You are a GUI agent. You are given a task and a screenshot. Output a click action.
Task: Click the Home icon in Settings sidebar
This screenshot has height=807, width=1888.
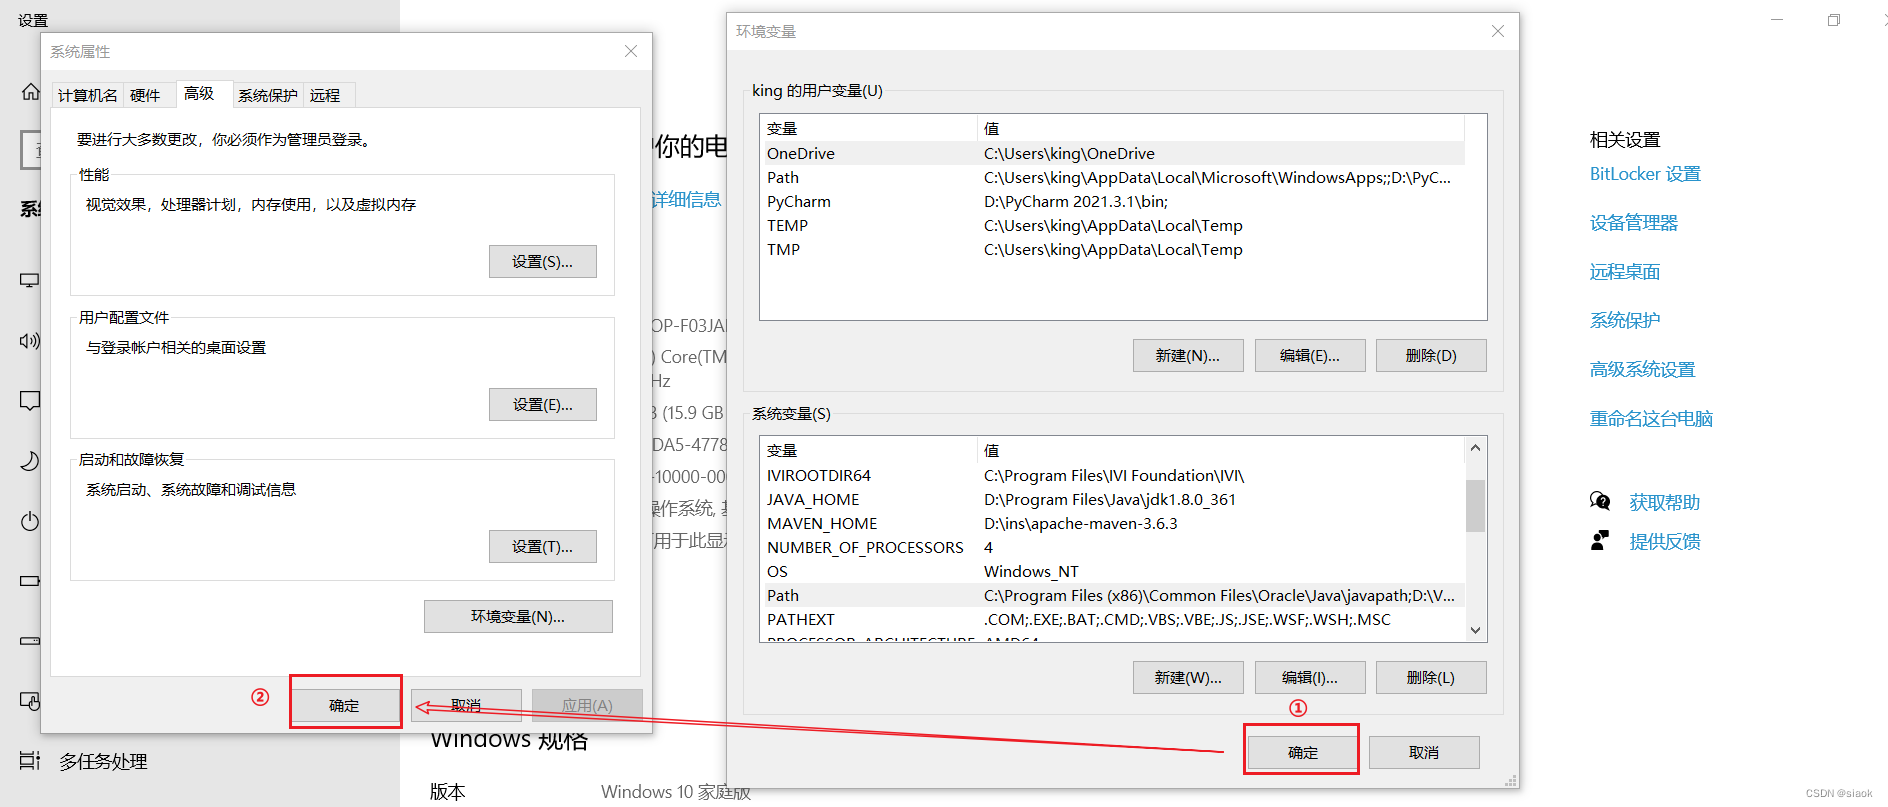point(31,92)
